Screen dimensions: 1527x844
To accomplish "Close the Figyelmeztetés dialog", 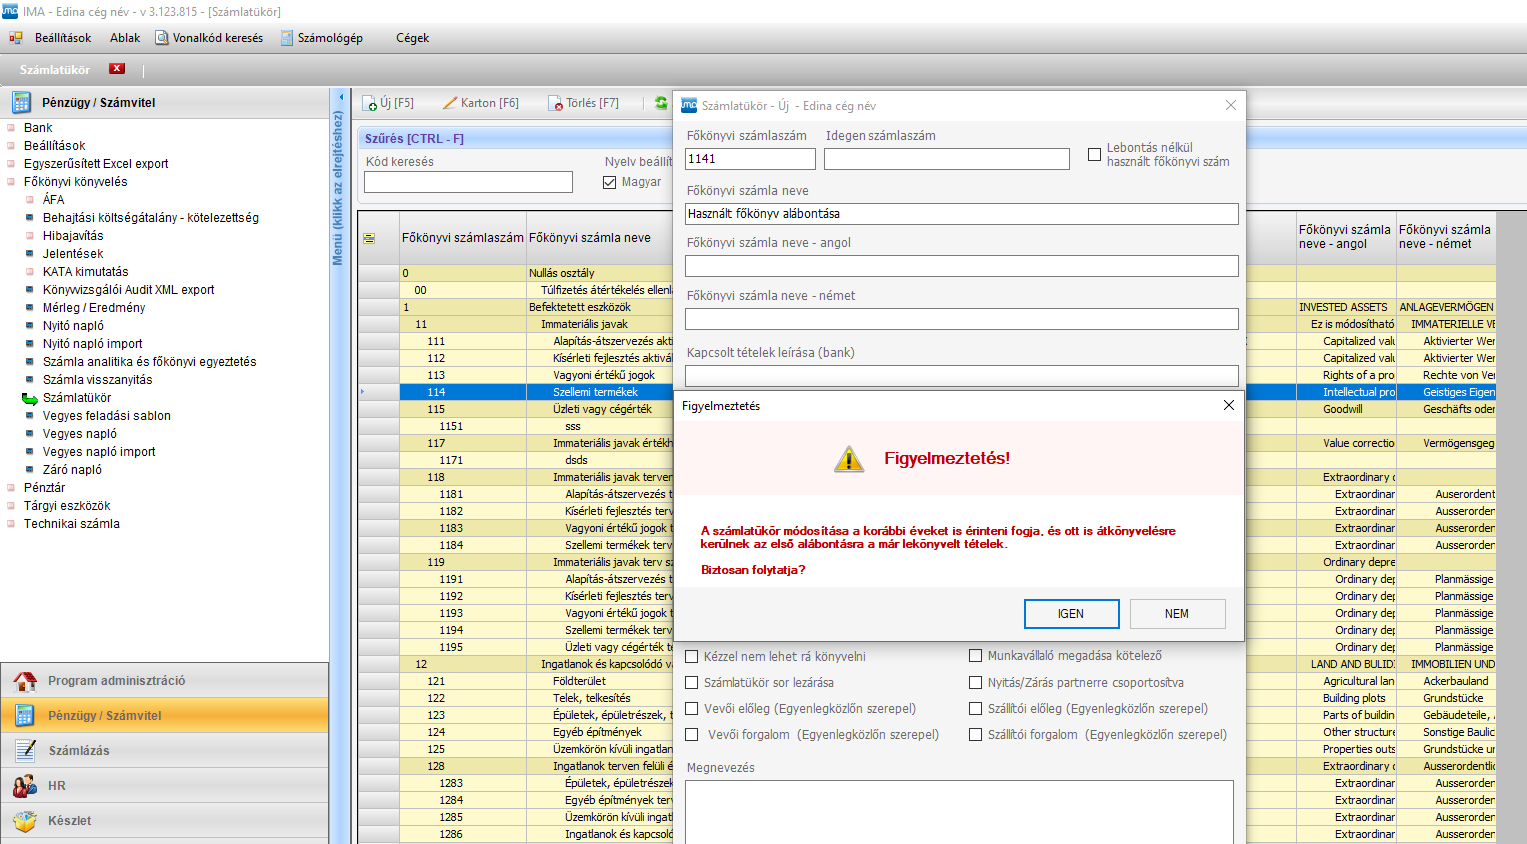I will [1229, 405].
